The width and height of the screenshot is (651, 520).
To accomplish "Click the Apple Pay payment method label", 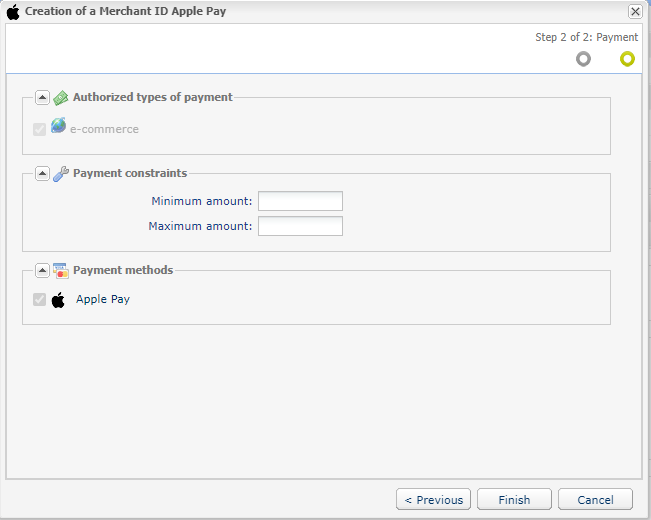I will (103, 299).
